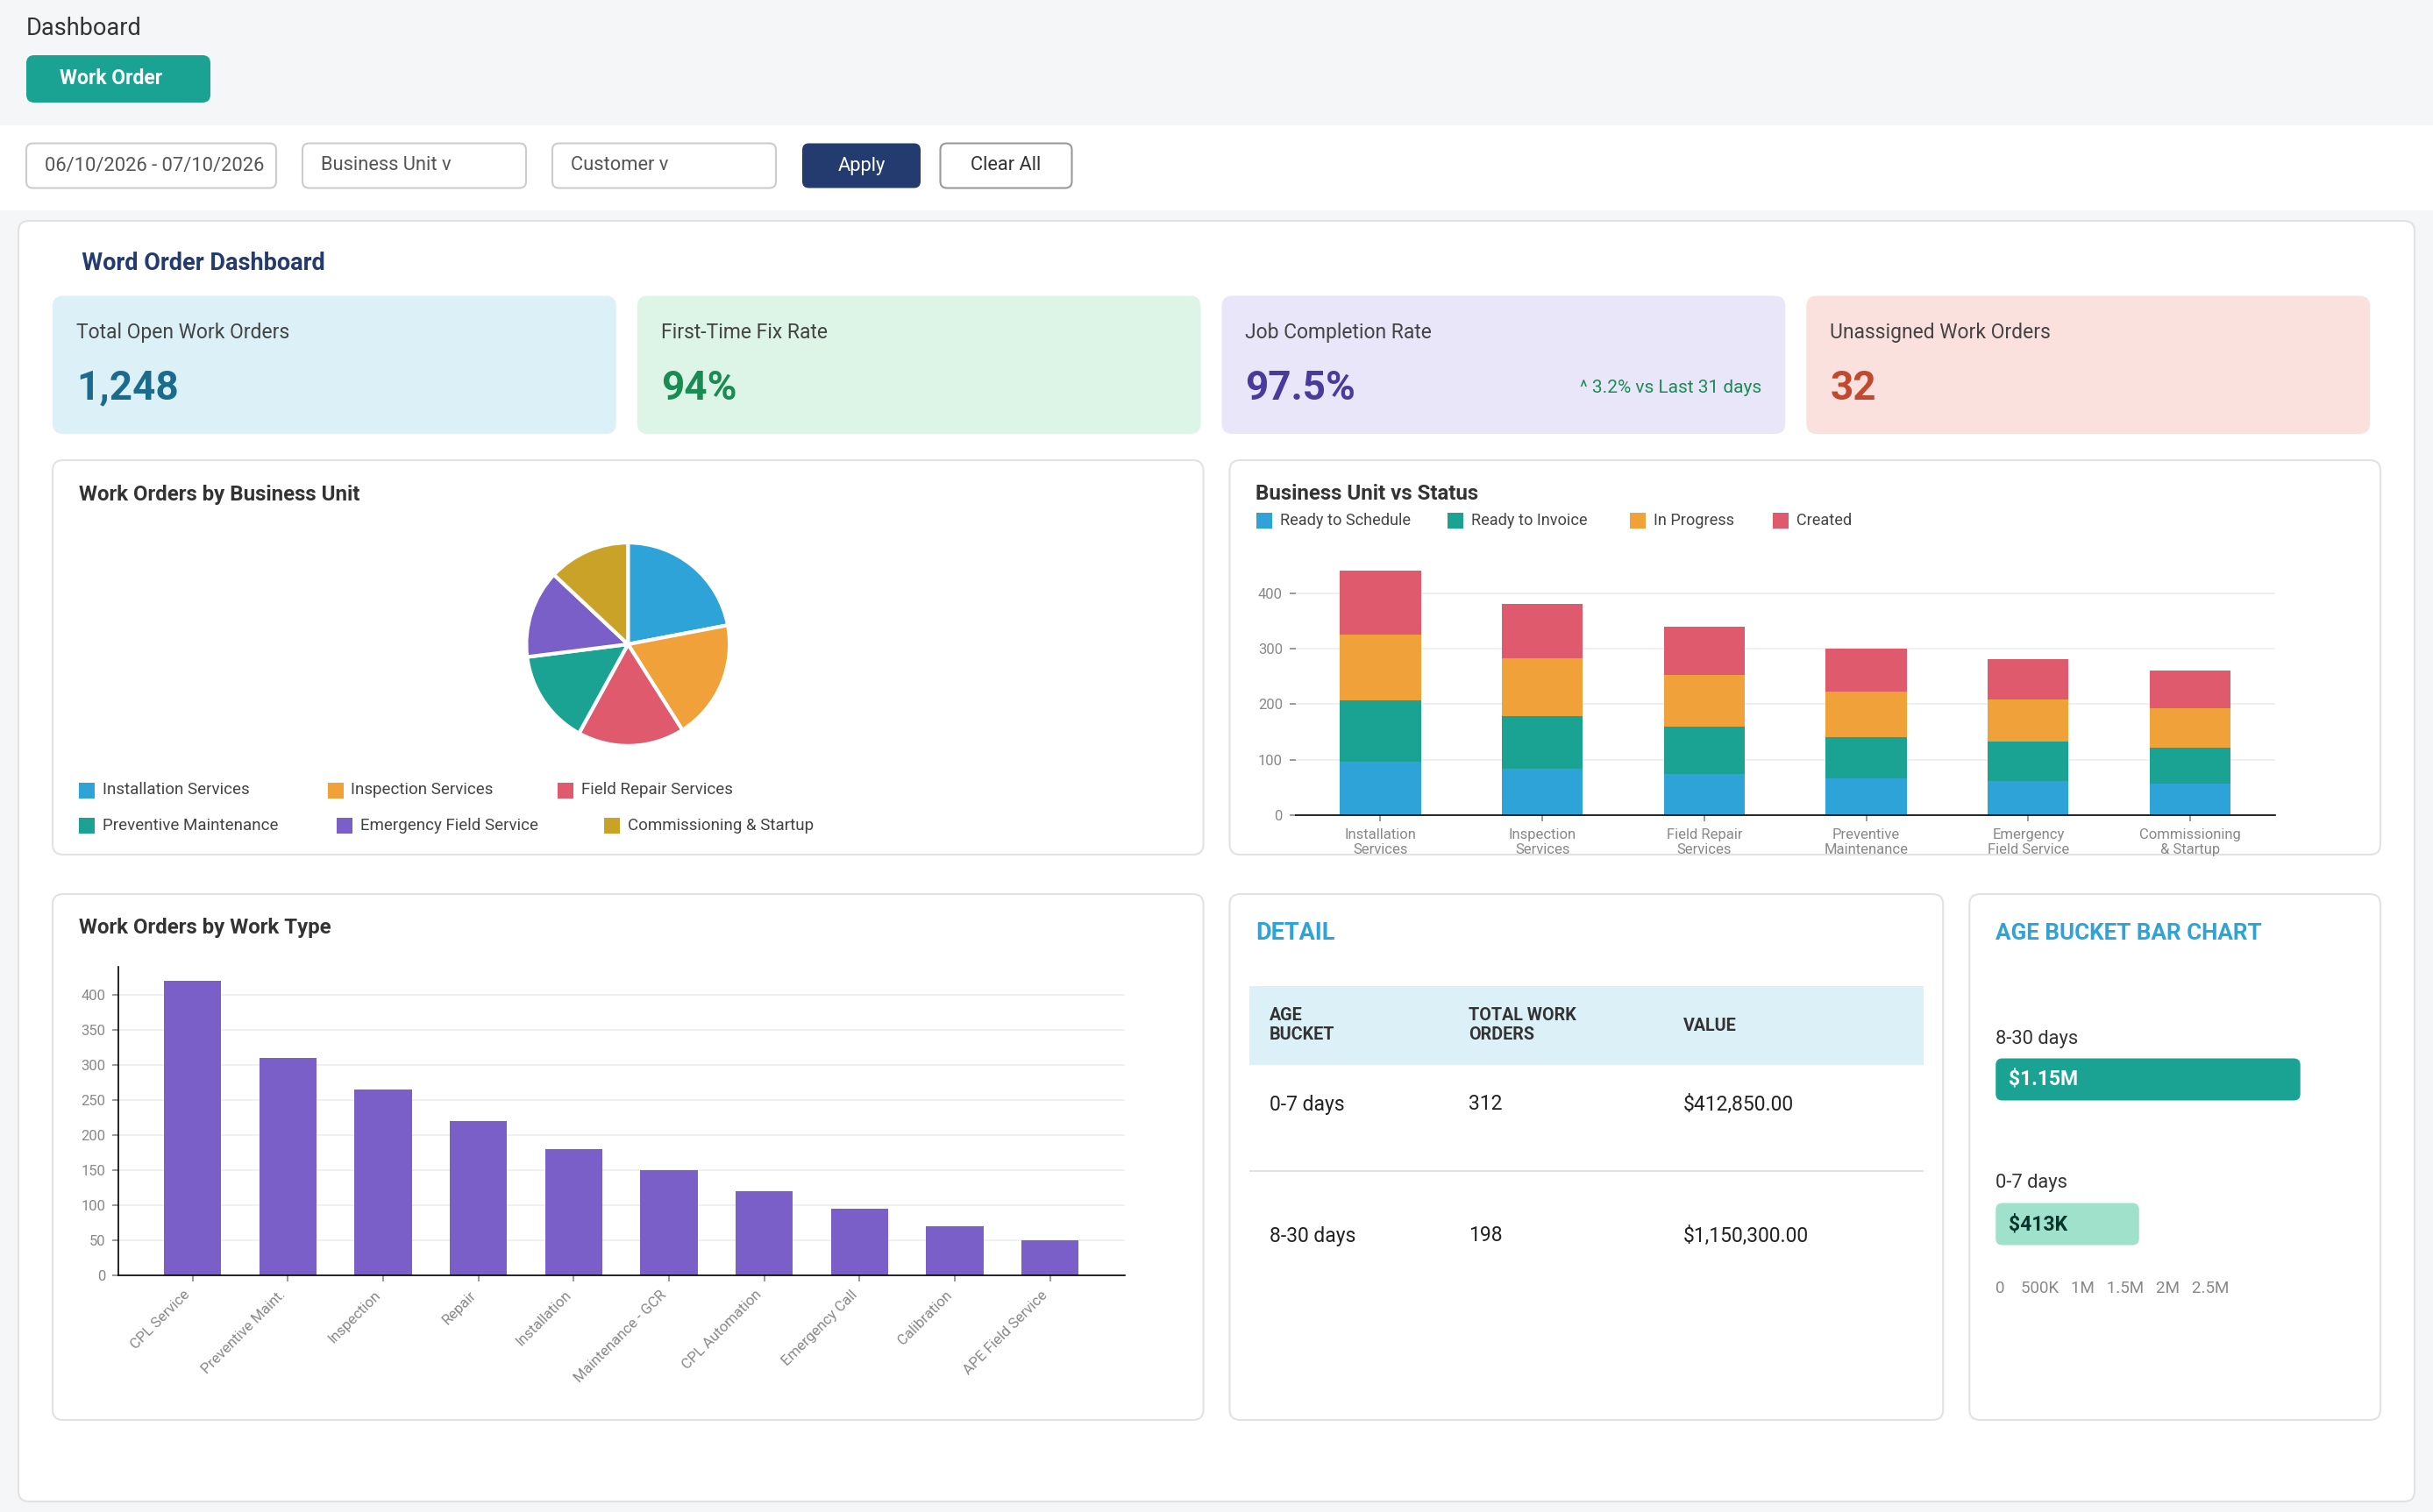Screen dimensions: 2433x1512
Task: Click the Commissioning & Startup legend square
Action: [x=612, y=826]
